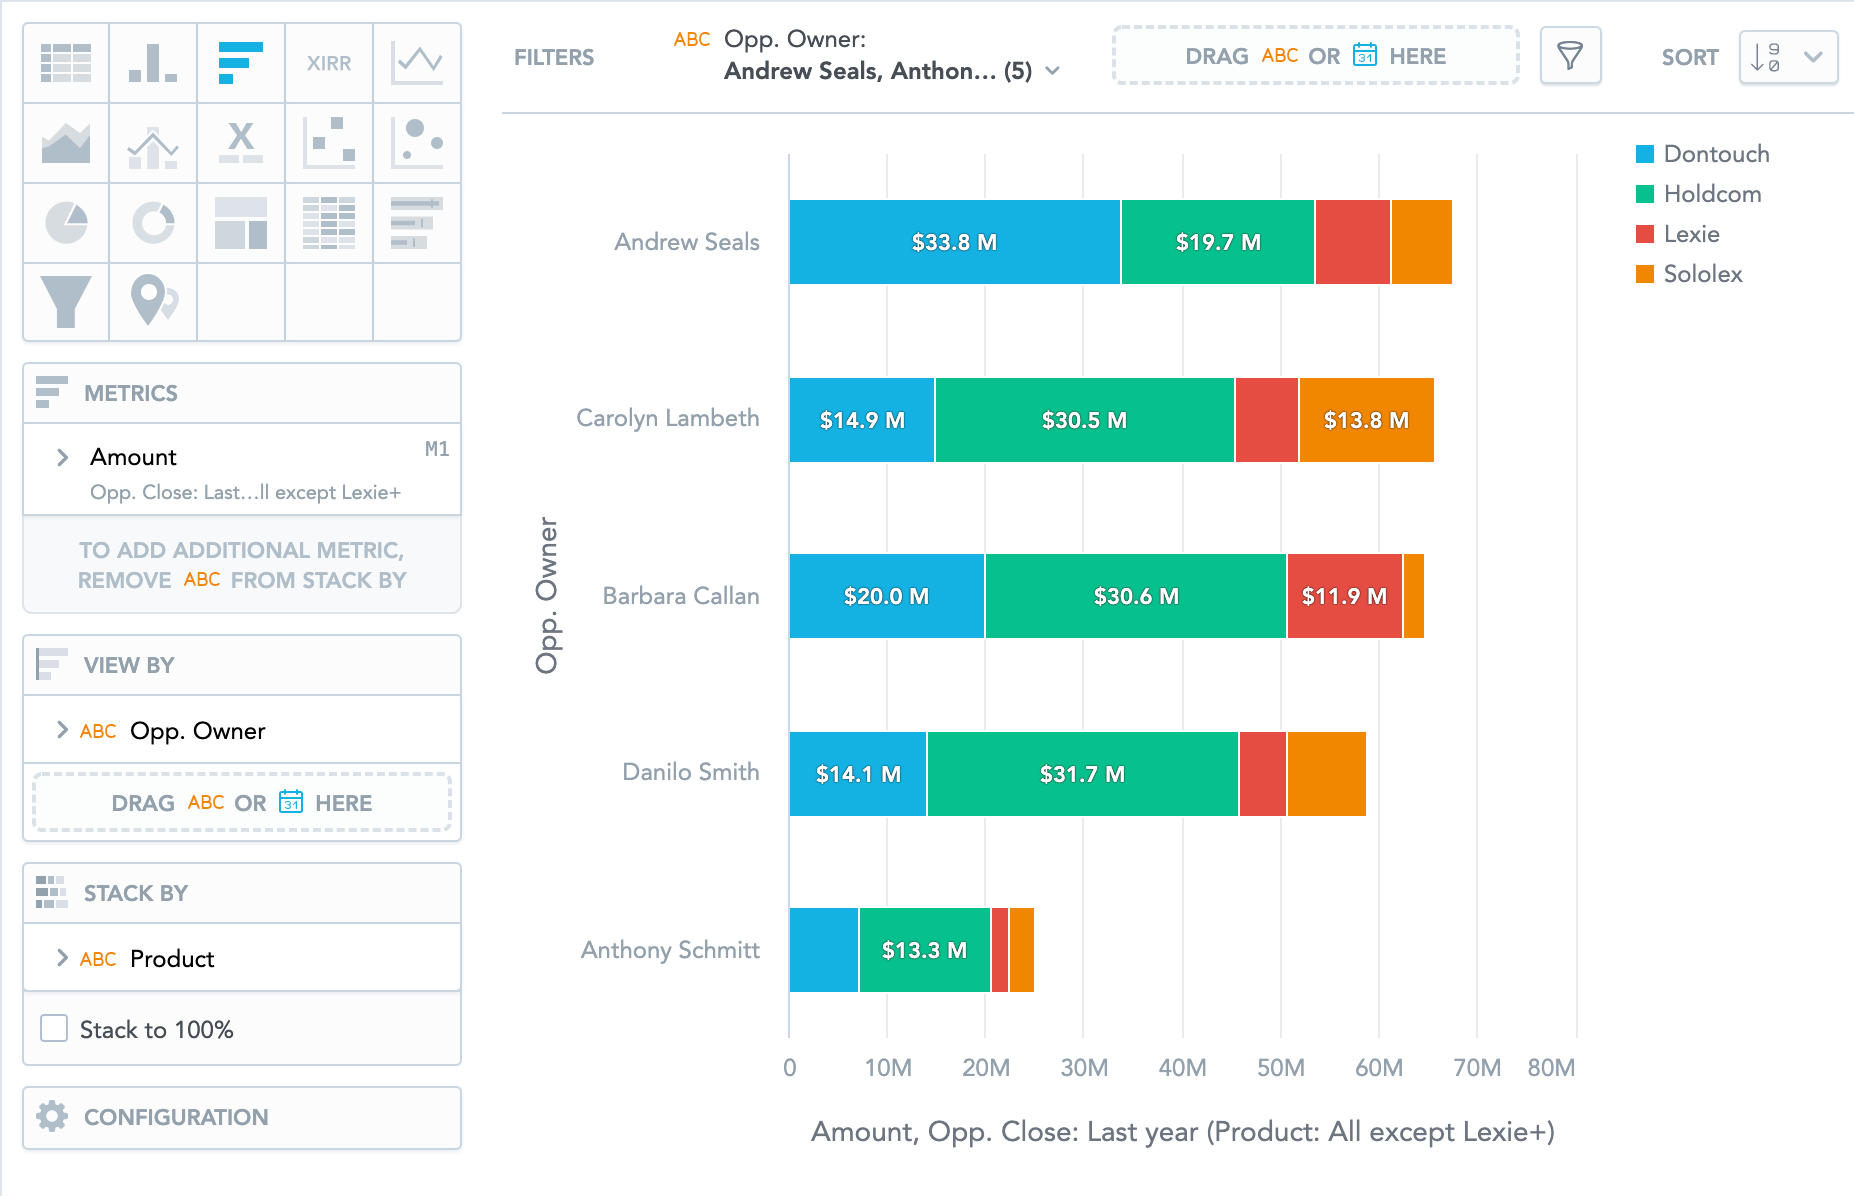
Task: Select the Bullet chart visualization icon
Action: (417, 223)
